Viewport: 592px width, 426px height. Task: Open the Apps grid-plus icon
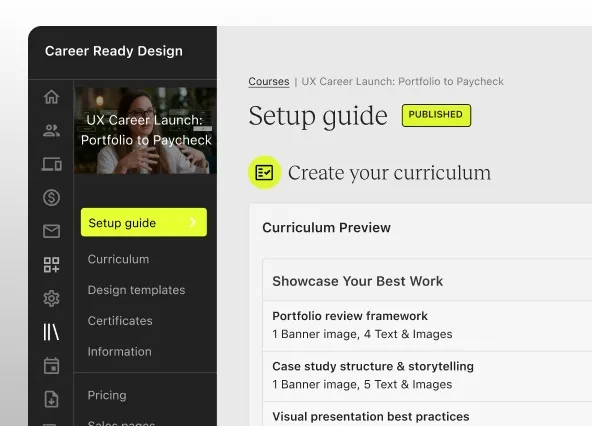click(51, 265)
